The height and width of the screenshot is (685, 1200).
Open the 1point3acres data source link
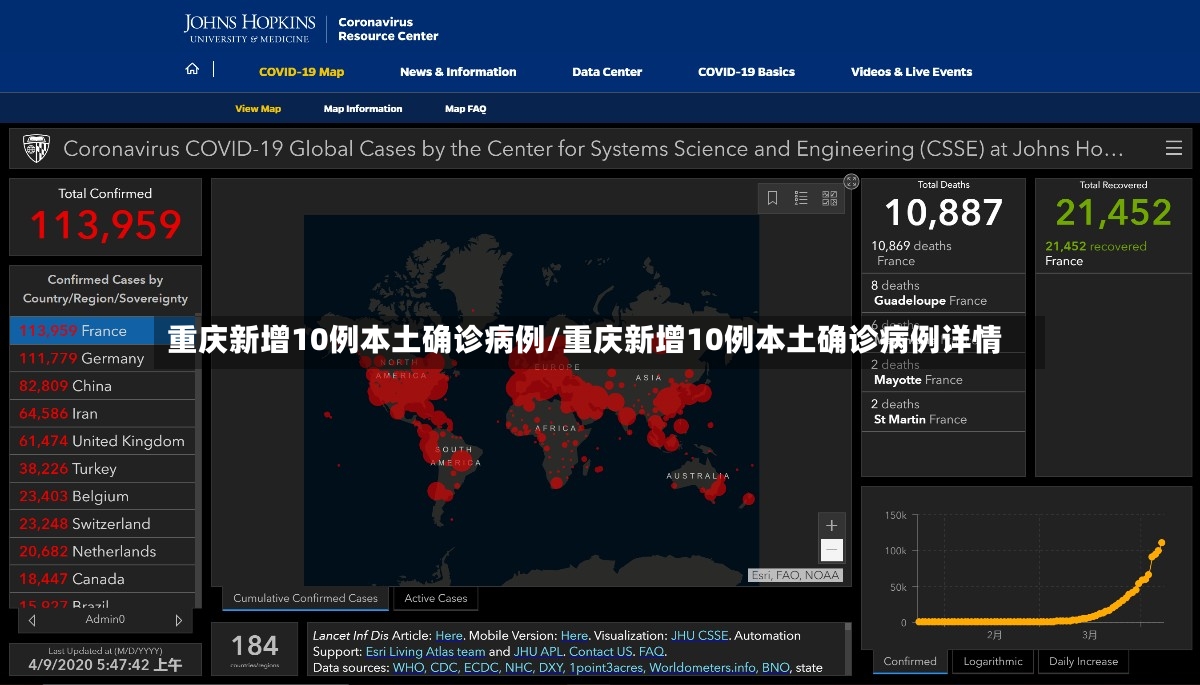coord(605,667)
